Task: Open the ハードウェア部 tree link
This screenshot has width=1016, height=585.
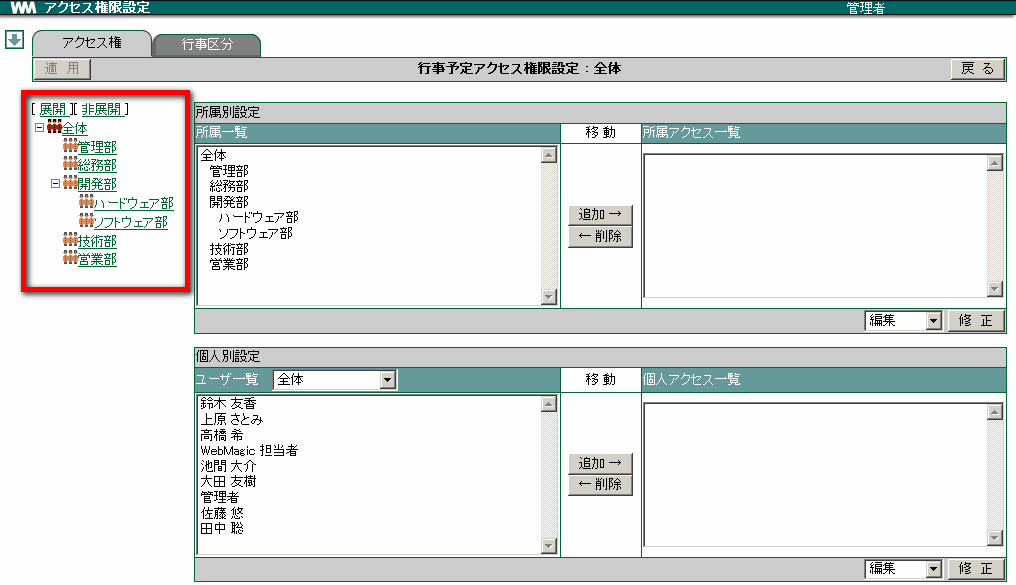Action: point(134,203)
